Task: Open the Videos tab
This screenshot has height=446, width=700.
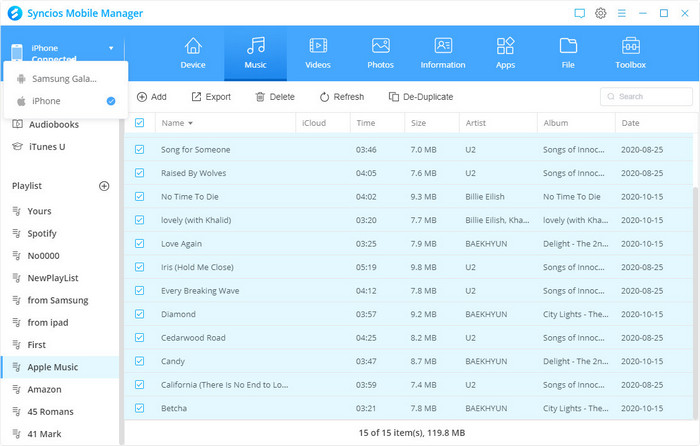Action: tap(318, 53)
